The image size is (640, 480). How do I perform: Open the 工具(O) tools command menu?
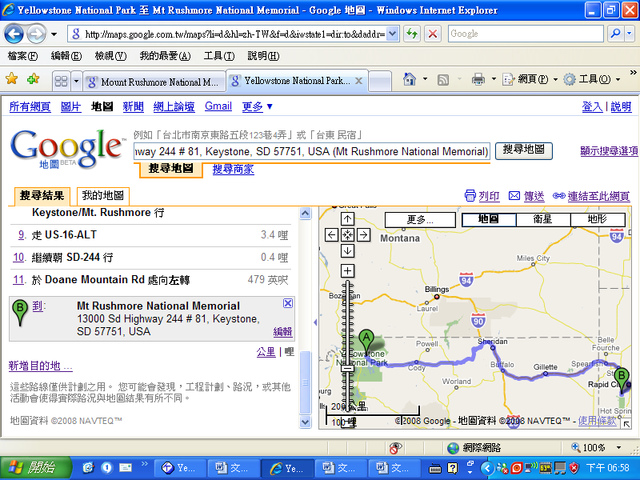coord(591,79)
